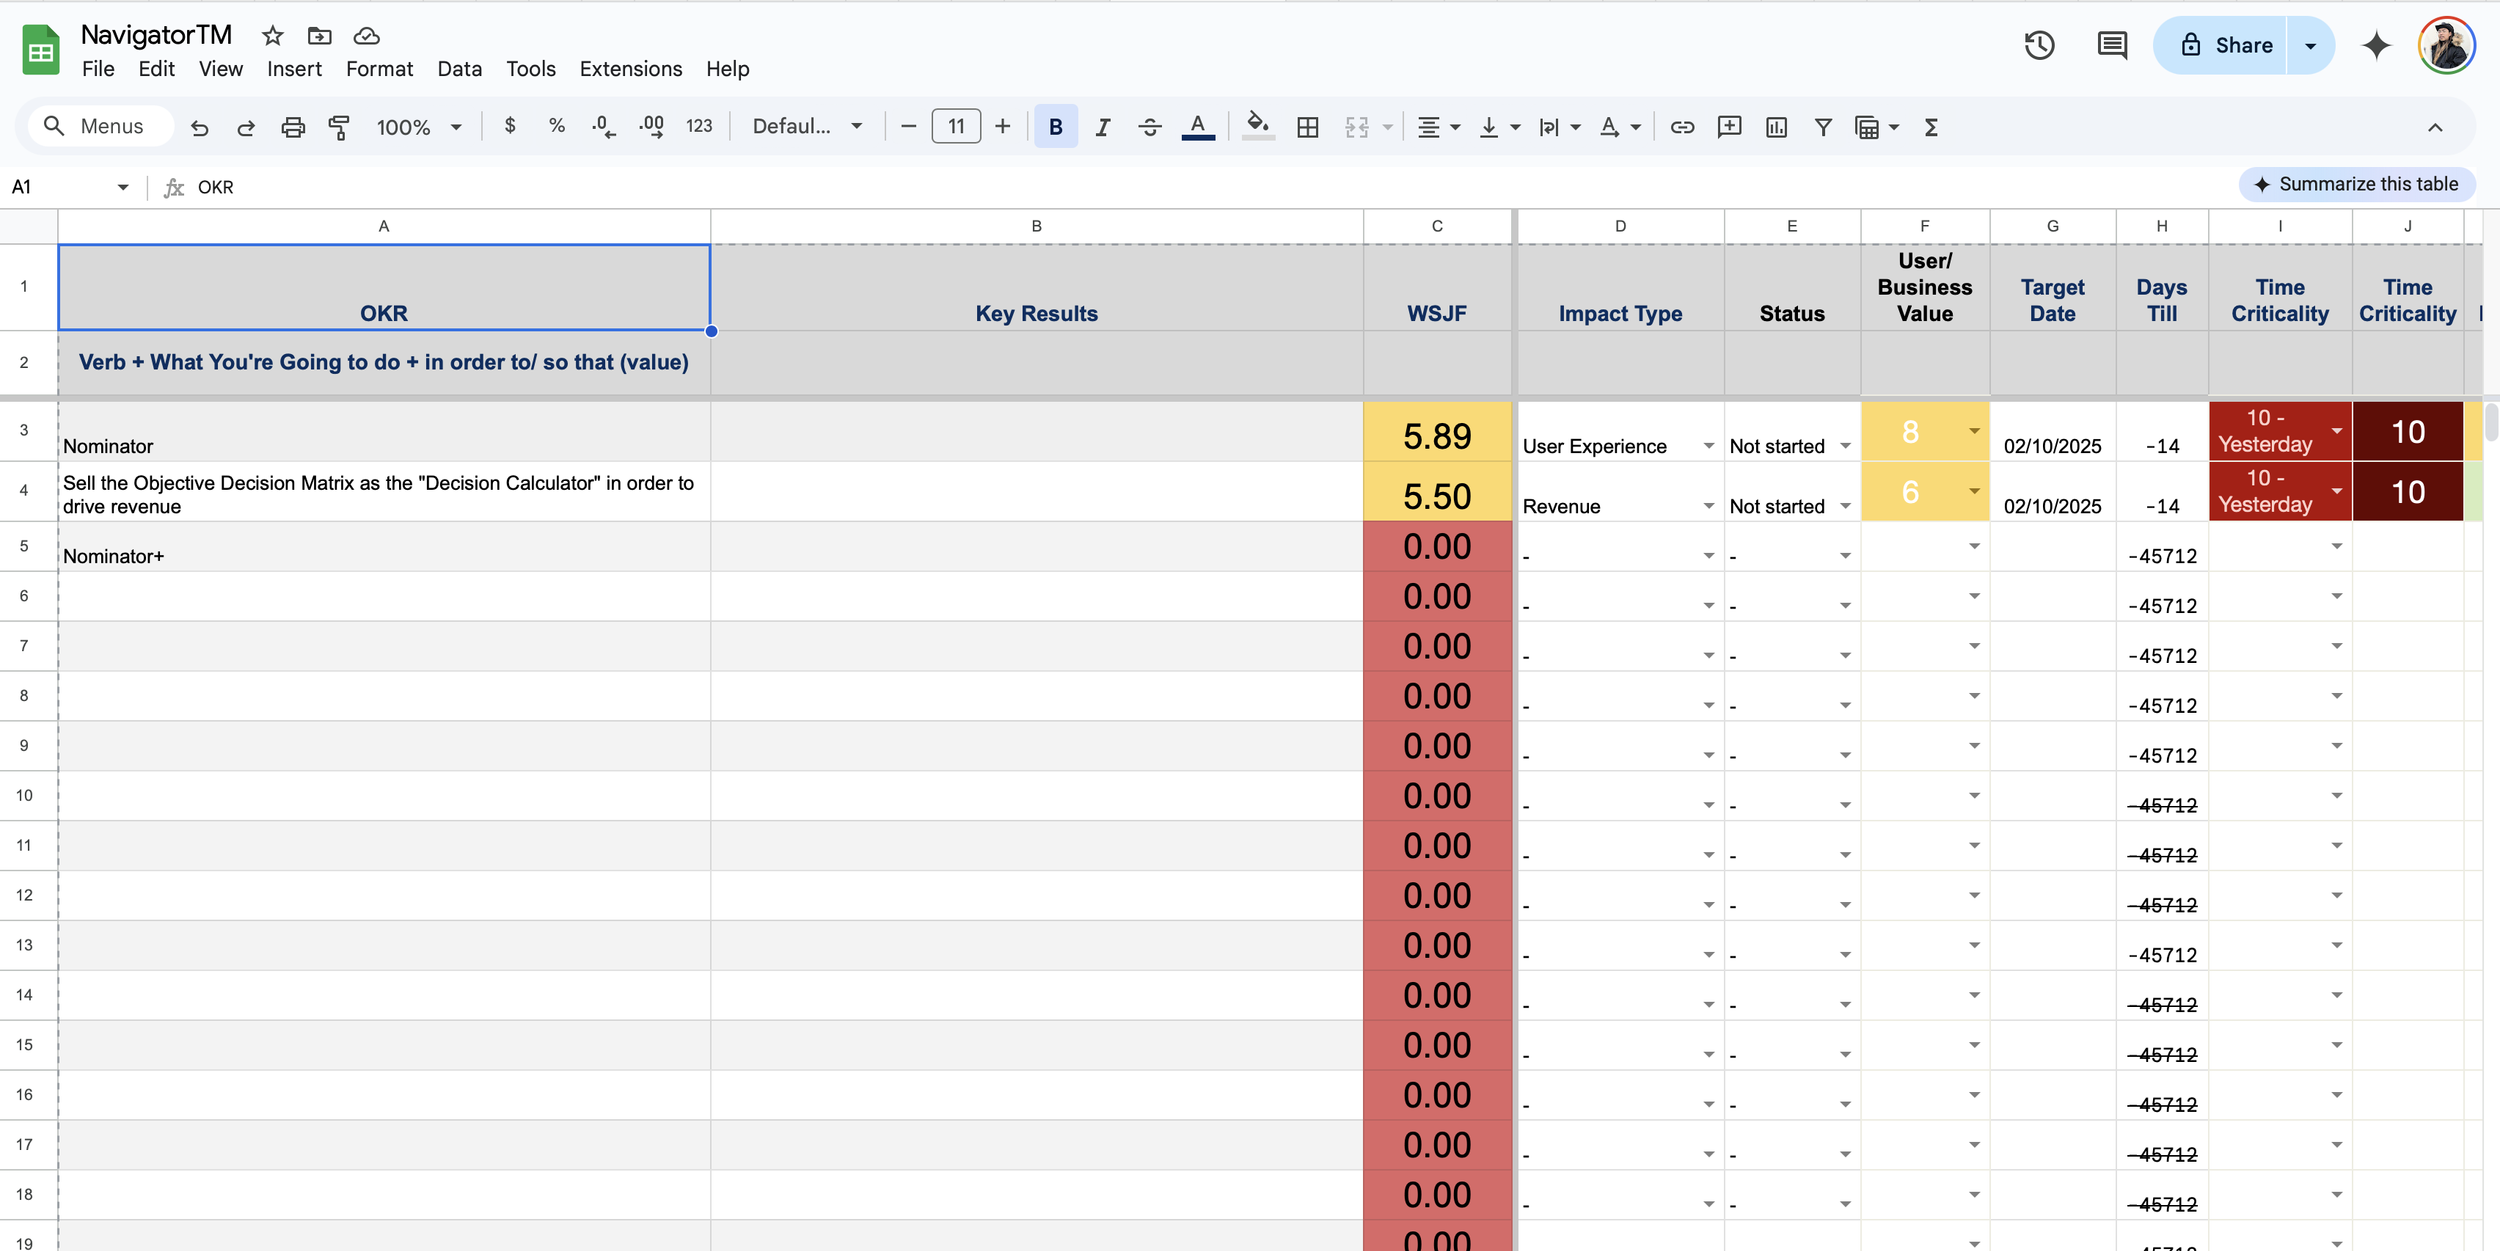Open the Edit menu

(157, 69)
